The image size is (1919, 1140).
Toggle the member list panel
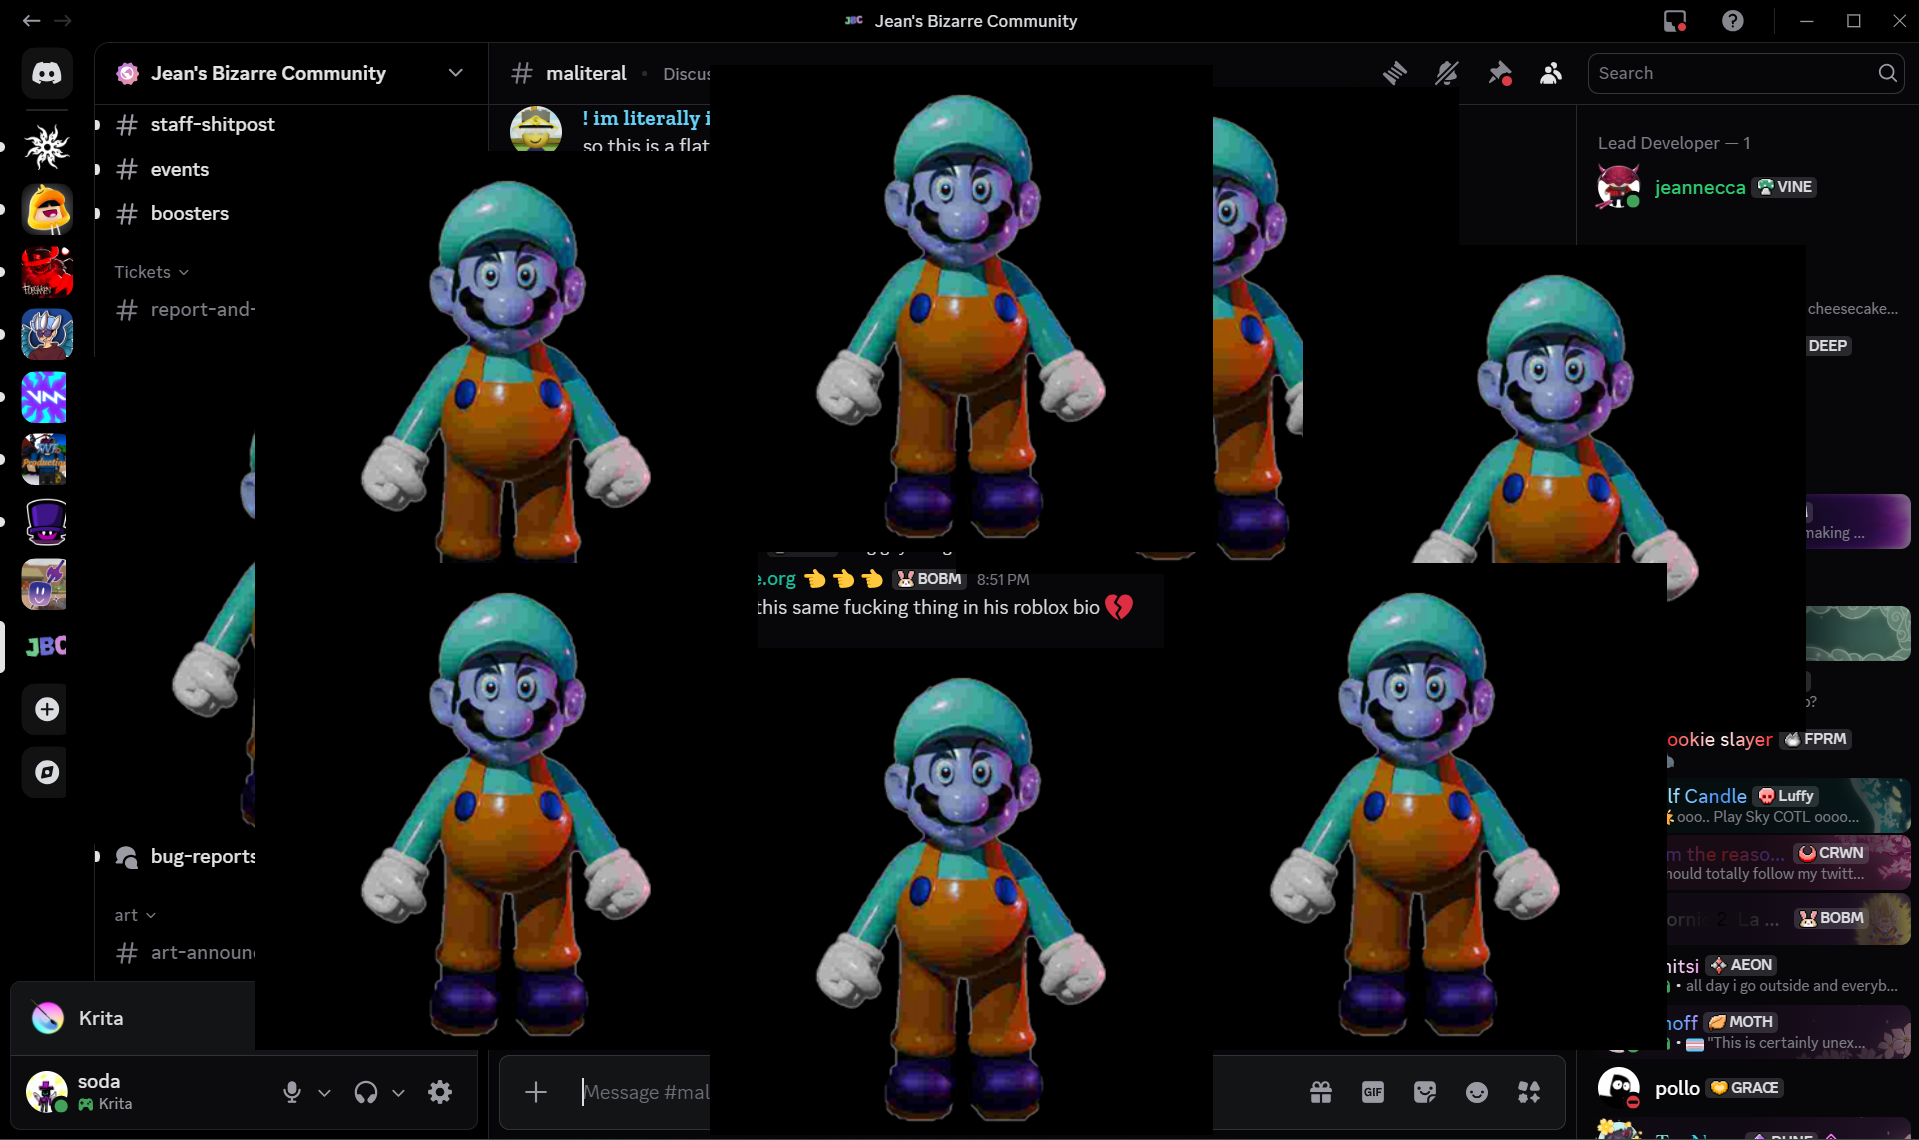click(1551, 73)
